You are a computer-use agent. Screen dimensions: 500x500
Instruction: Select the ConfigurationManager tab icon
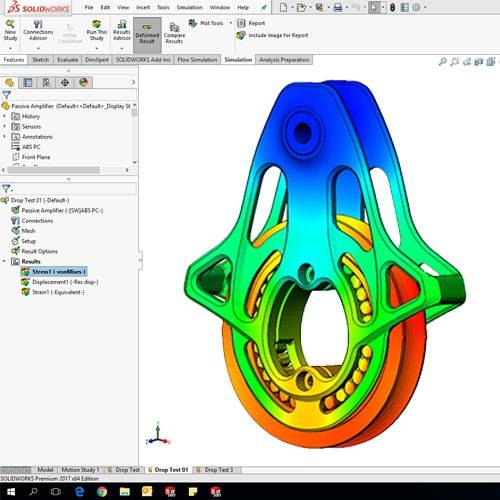(x=46, y=82)
